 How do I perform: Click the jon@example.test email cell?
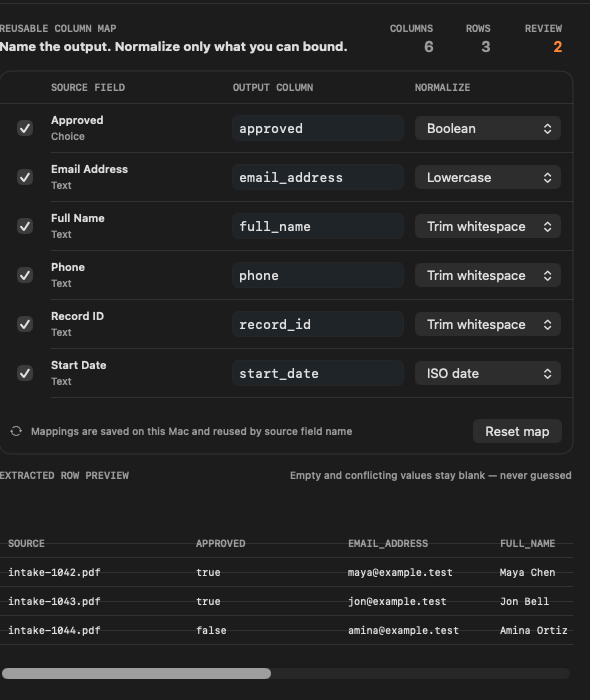(x=397, y=601)
